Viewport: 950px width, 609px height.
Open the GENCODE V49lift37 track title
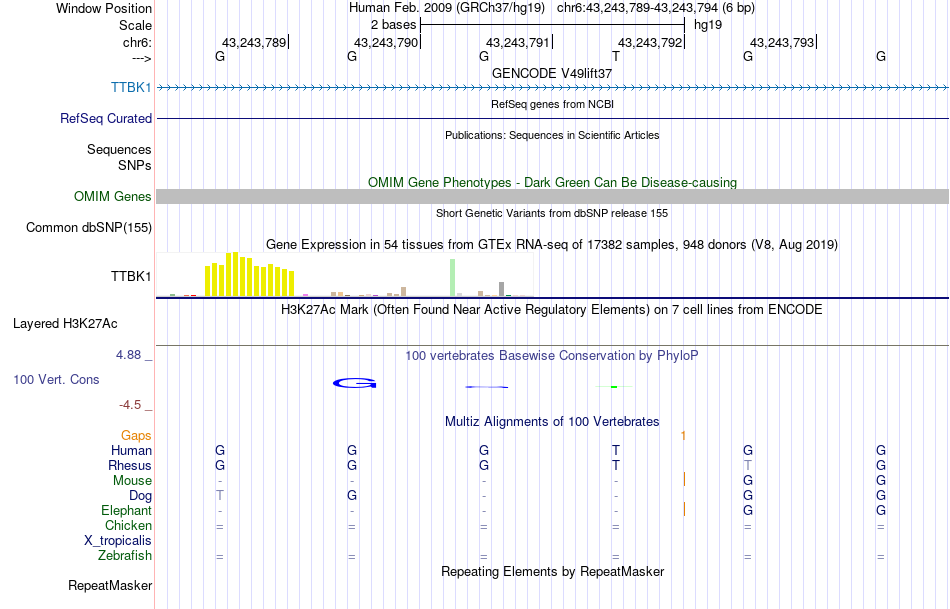pyautogui.click(x=552, y=73)
